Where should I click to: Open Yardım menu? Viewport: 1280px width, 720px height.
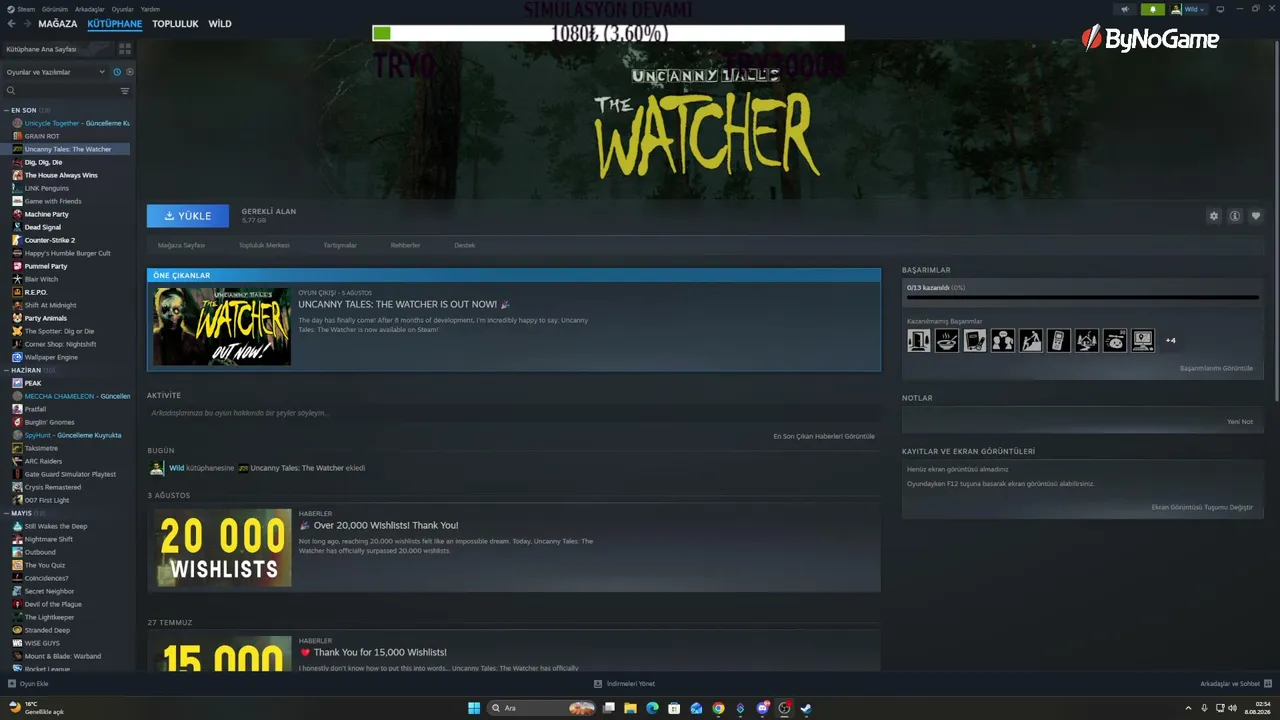[151, 9]
